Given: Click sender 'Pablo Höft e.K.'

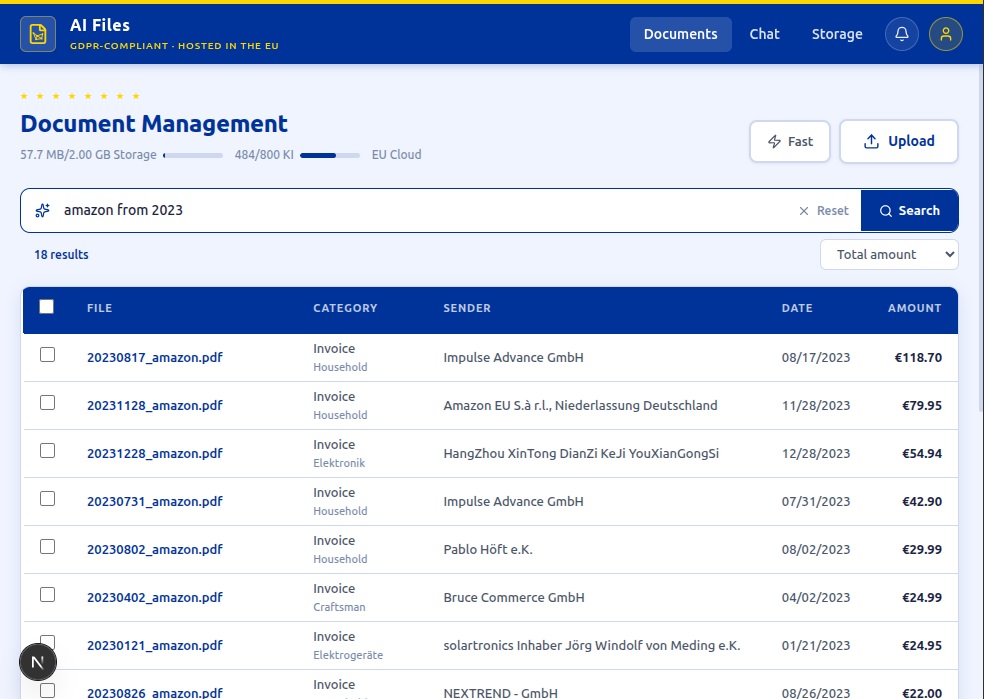Looking at the screenshot, I should [488, 549].
